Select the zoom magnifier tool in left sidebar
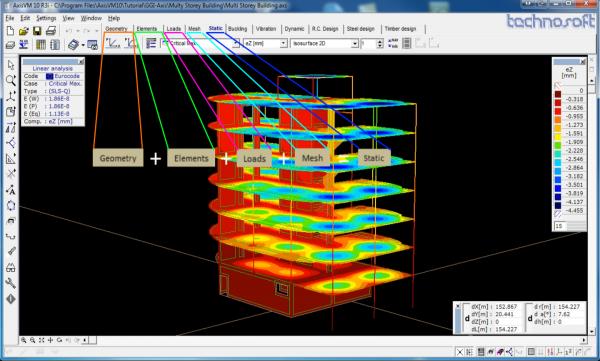The width and height of the screenshot is (600, 361). coord(11,80)
